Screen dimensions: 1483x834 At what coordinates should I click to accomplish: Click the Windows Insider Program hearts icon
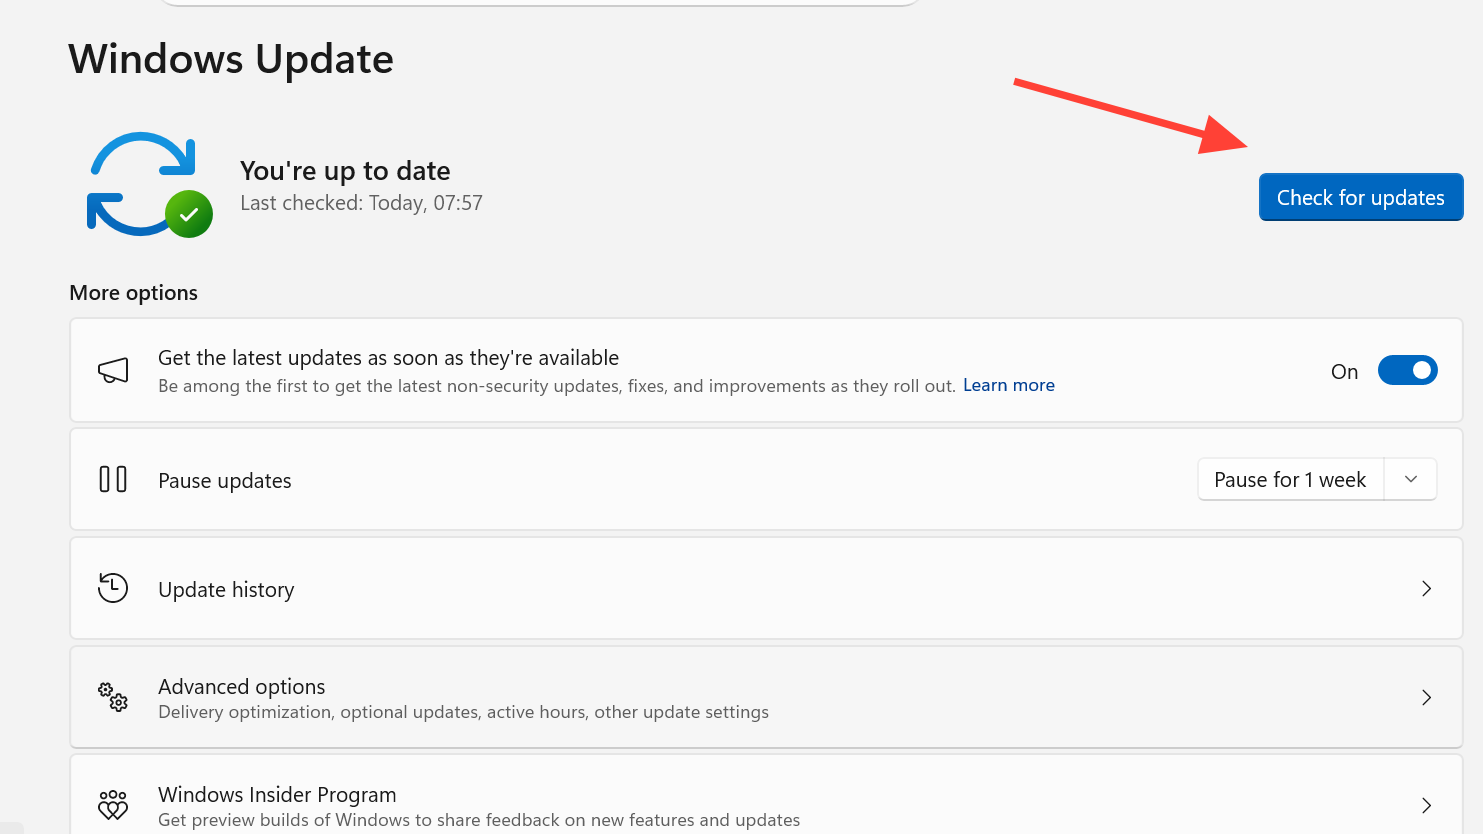pos(113,805)
